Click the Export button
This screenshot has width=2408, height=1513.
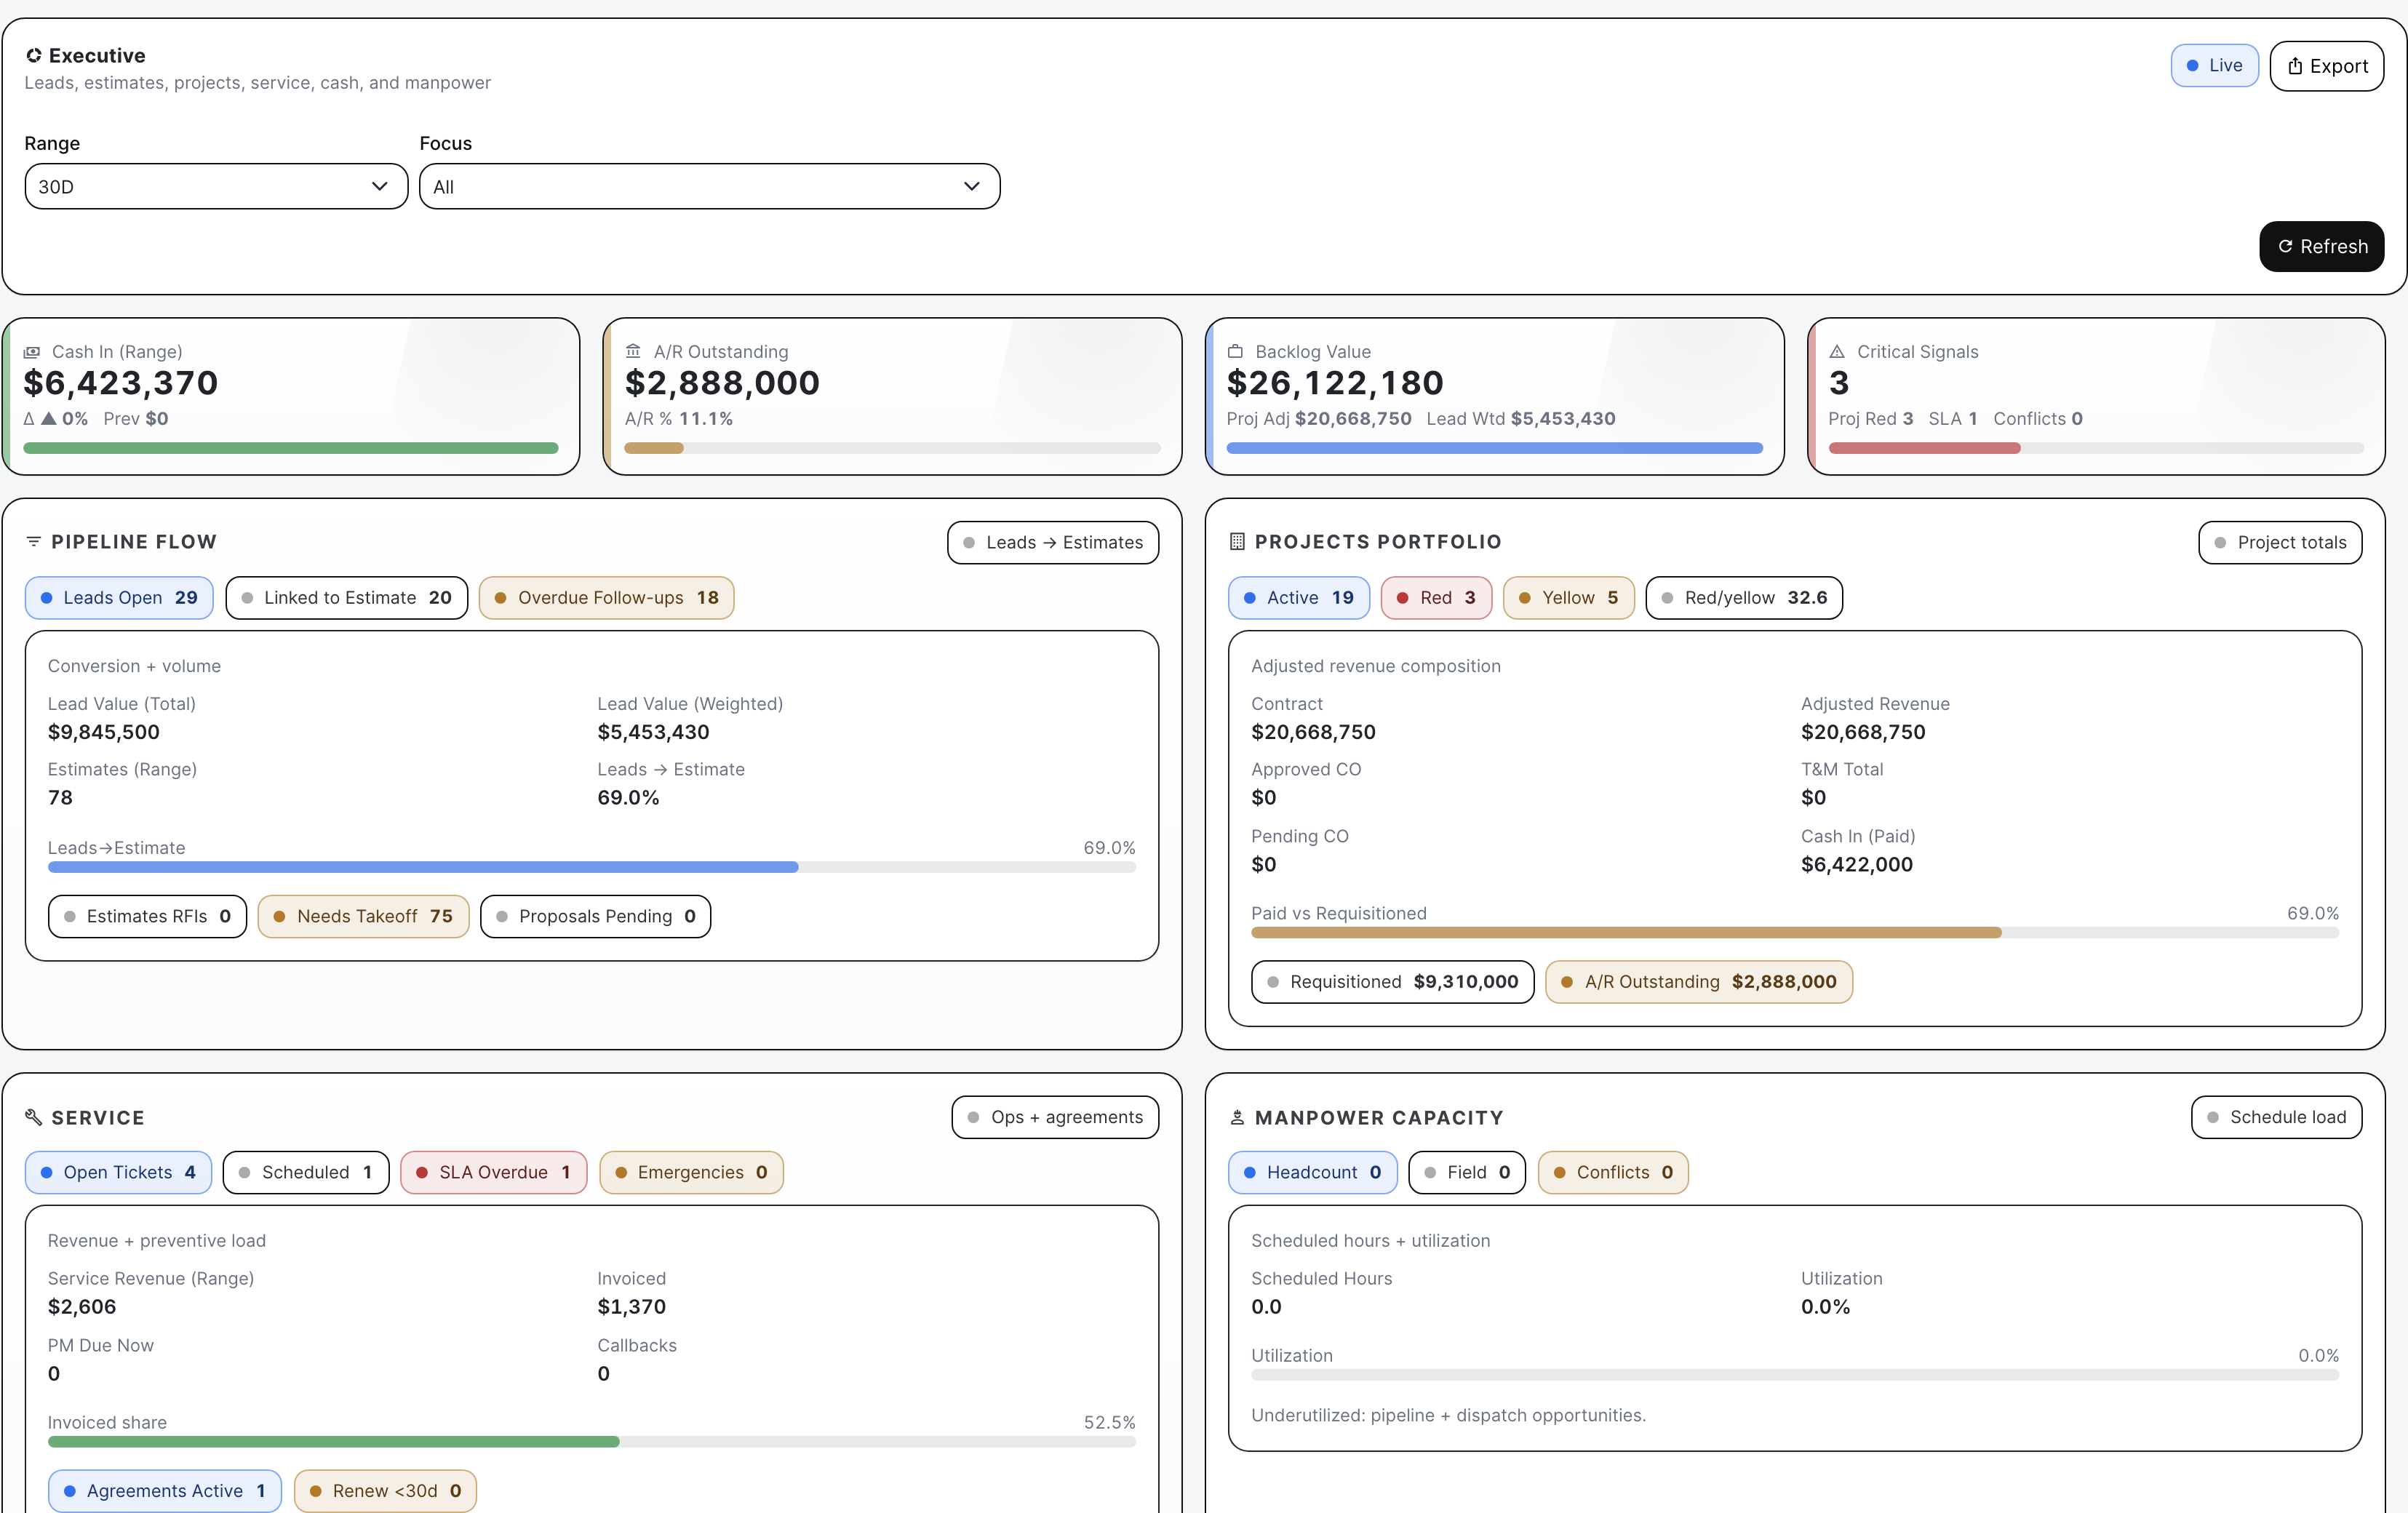coord(2327,66)
